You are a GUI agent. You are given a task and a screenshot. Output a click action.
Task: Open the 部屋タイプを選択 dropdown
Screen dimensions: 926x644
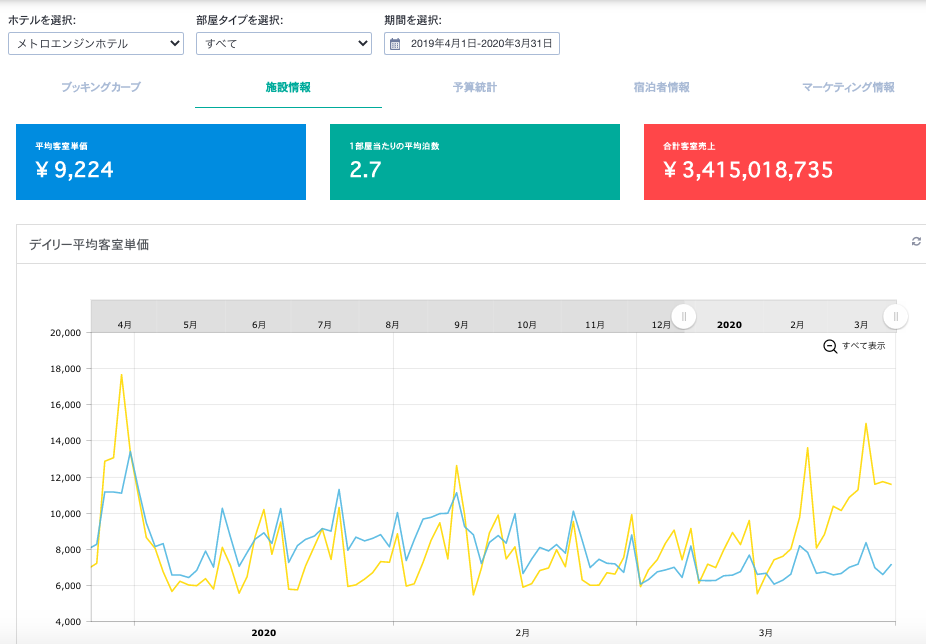tap(283, 44)
